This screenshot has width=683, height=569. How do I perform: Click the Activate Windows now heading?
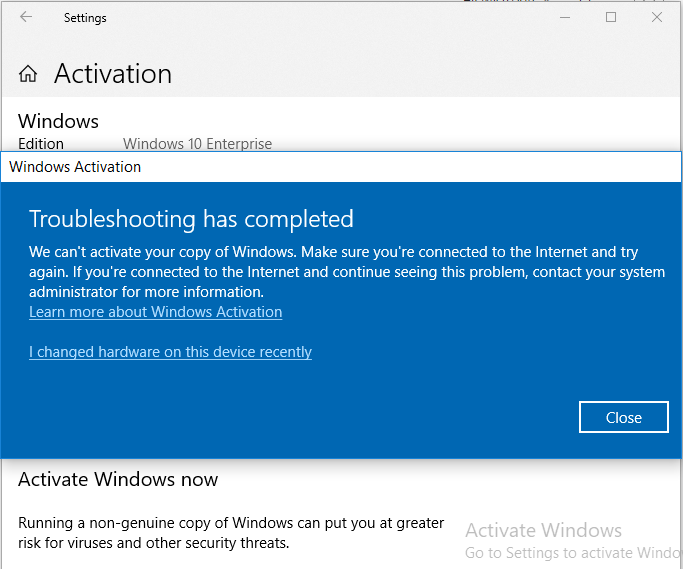tap(118, 479)
